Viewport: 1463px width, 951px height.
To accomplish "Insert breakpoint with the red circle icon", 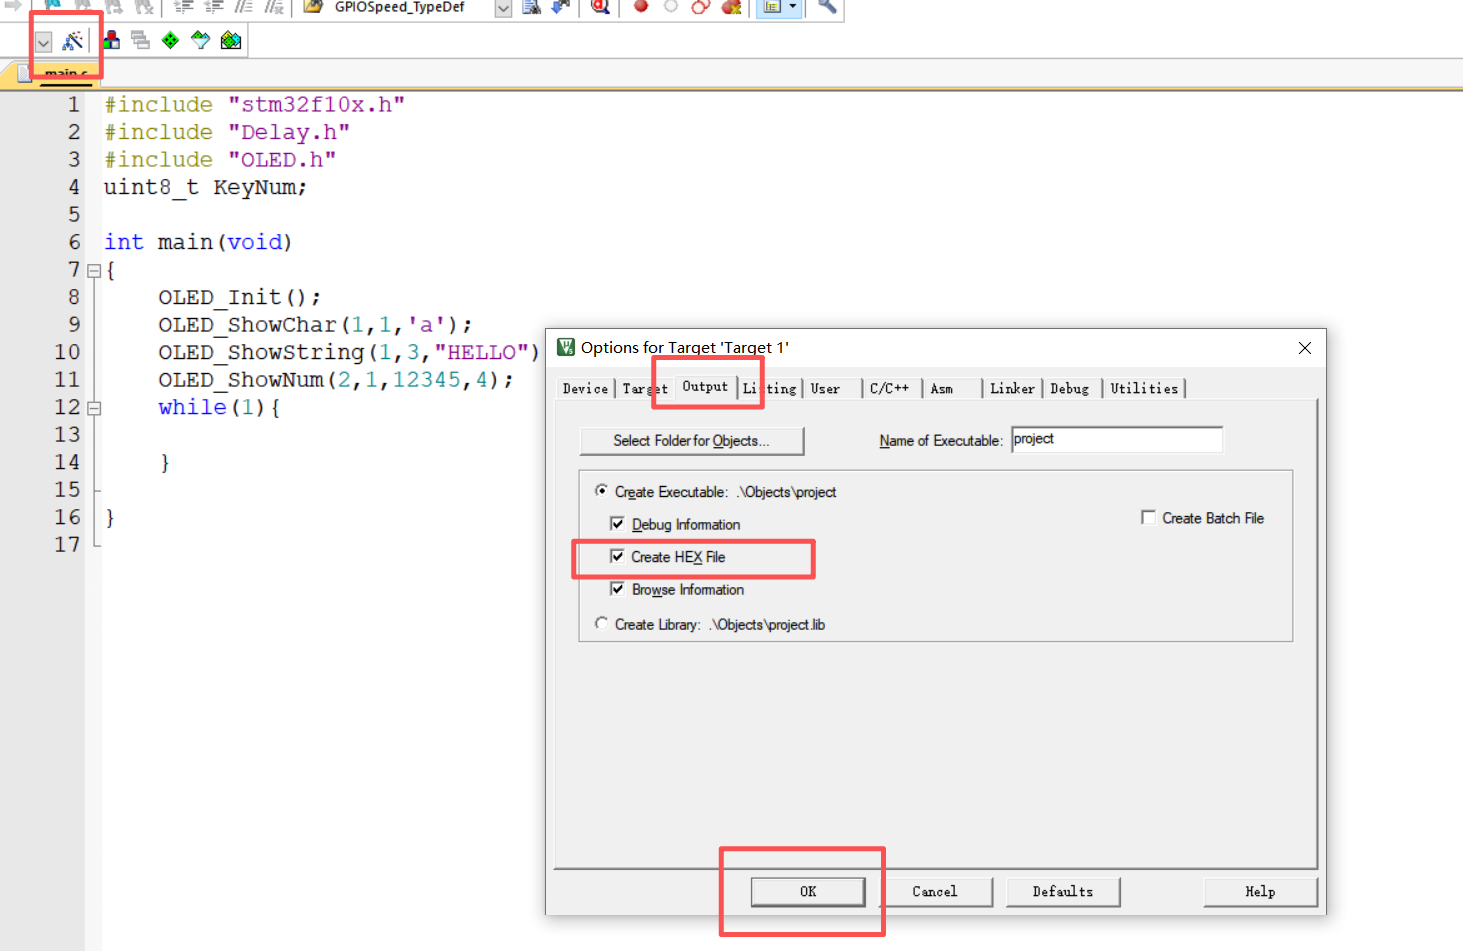I will coord(641,7).
